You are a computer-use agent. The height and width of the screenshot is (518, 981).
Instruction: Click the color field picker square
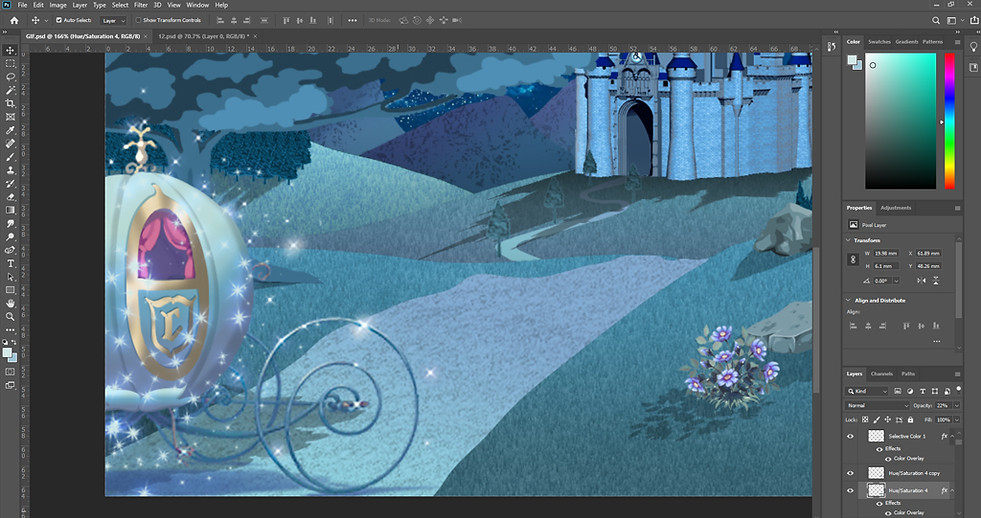point(900,121)
